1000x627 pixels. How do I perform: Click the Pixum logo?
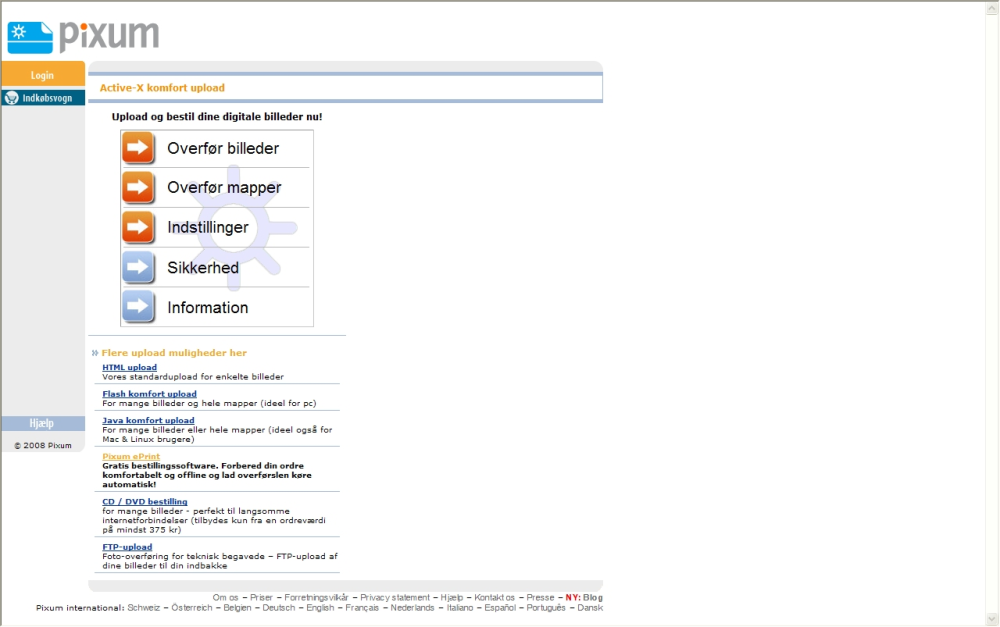[83, 38]
